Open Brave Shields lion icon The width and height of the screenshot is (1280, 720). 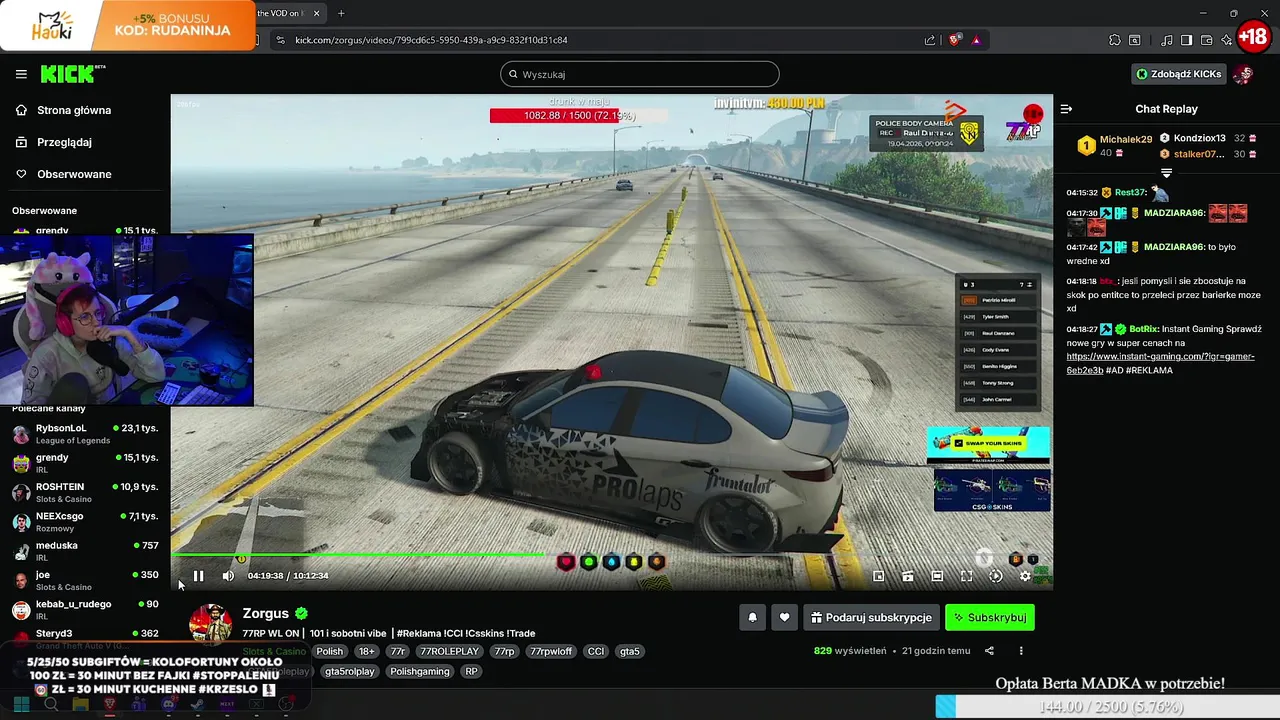tap(955, 40)
